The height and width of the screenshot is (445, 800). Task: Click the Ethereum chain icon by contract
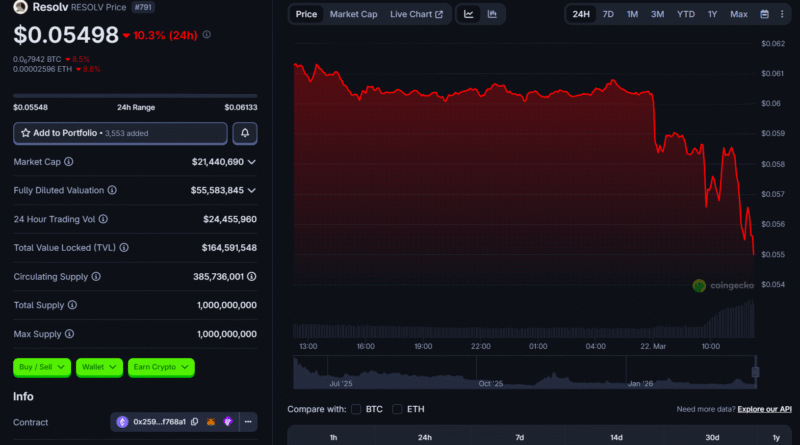click(x=122, y=422)
